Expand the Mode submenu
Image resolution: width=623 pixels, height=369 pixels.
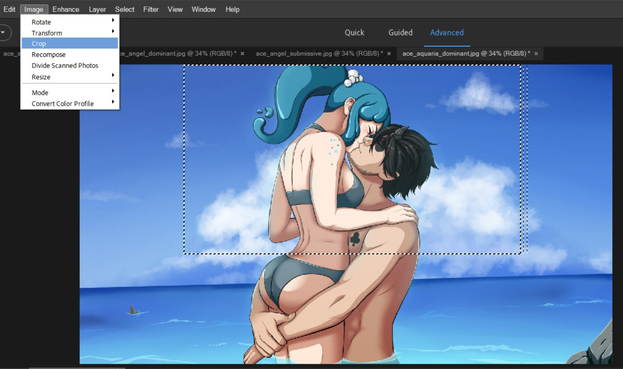click(x=70, y=93)
